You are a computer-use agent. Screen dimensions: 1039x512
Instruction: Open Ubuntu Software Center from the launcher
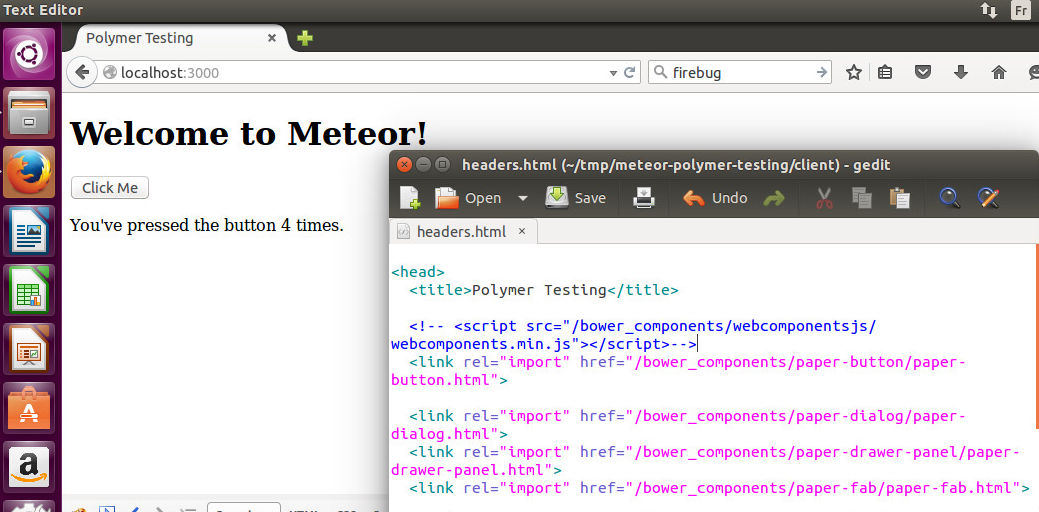28,407
